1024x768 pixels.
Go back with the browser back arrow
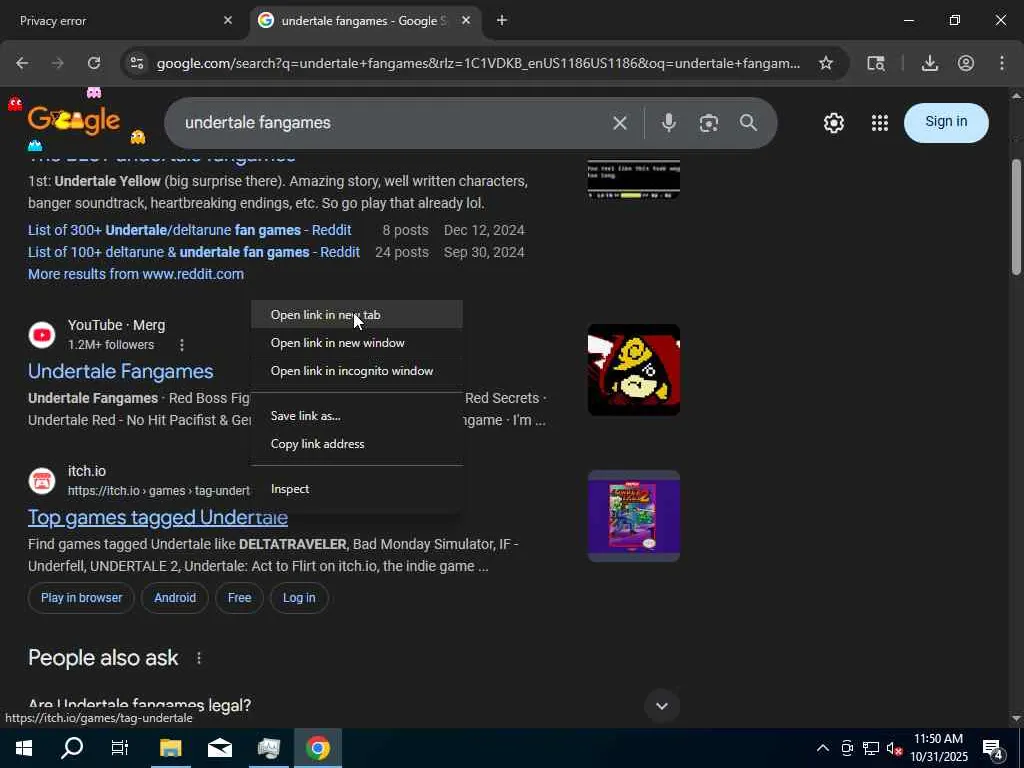22,63
